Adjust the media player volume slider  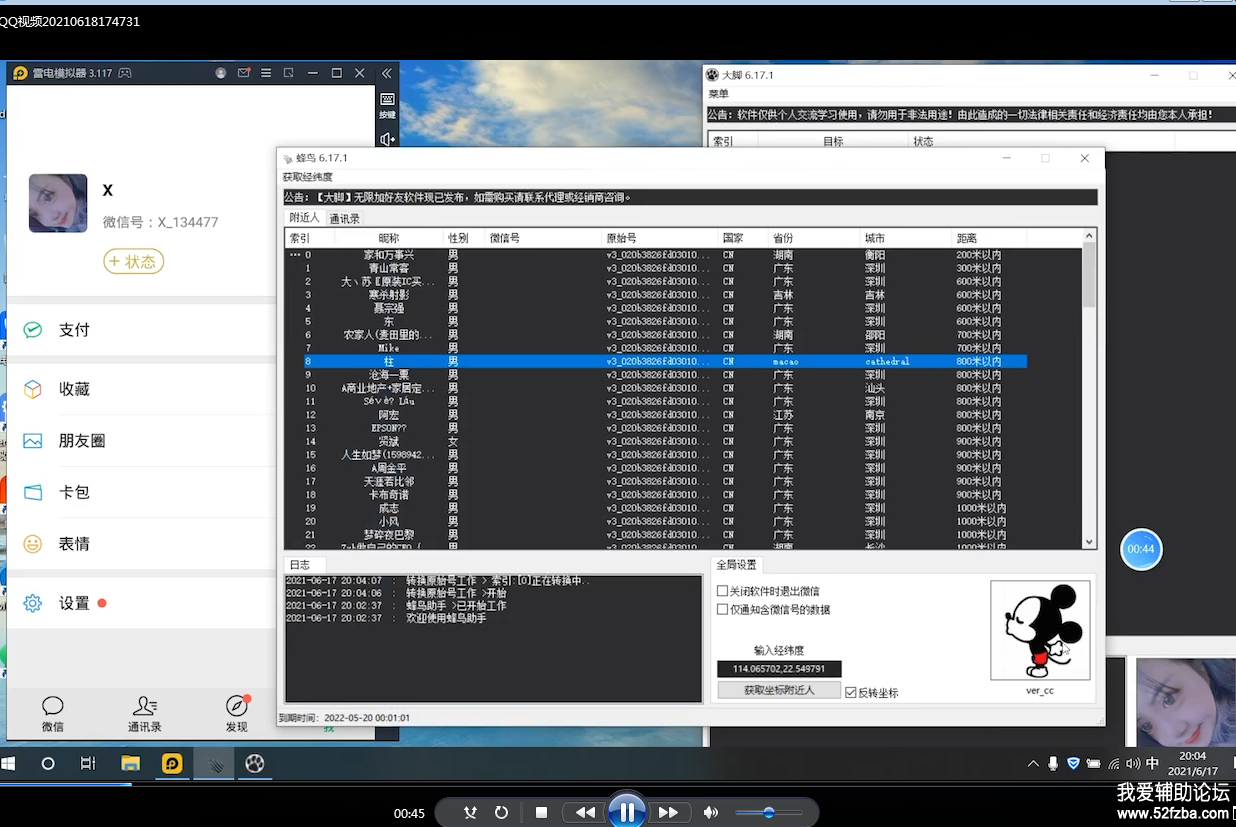(768, 813)
